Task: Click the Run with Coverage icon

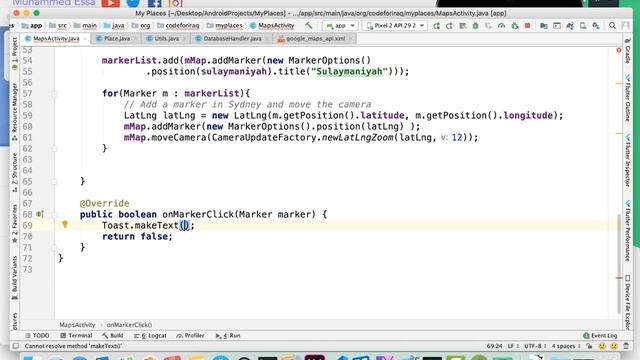Action: click(488, 26)
